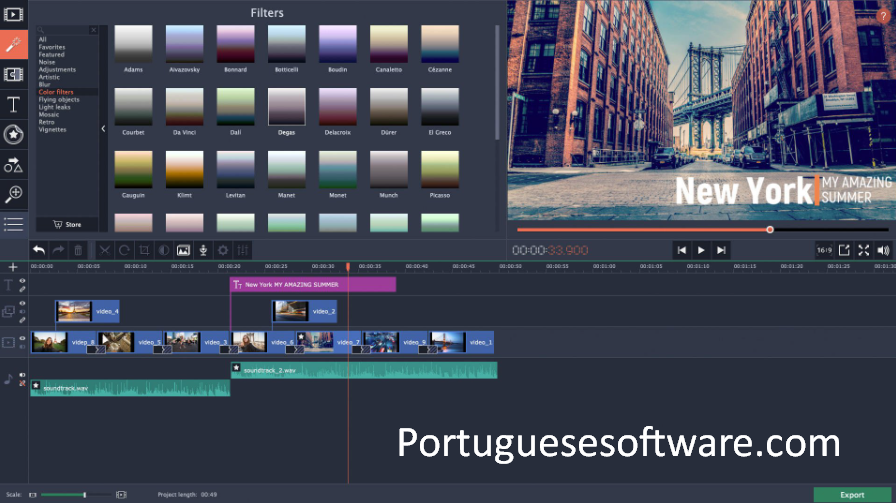Select the soundtrack_2.wav audio clip

[364, 370]
